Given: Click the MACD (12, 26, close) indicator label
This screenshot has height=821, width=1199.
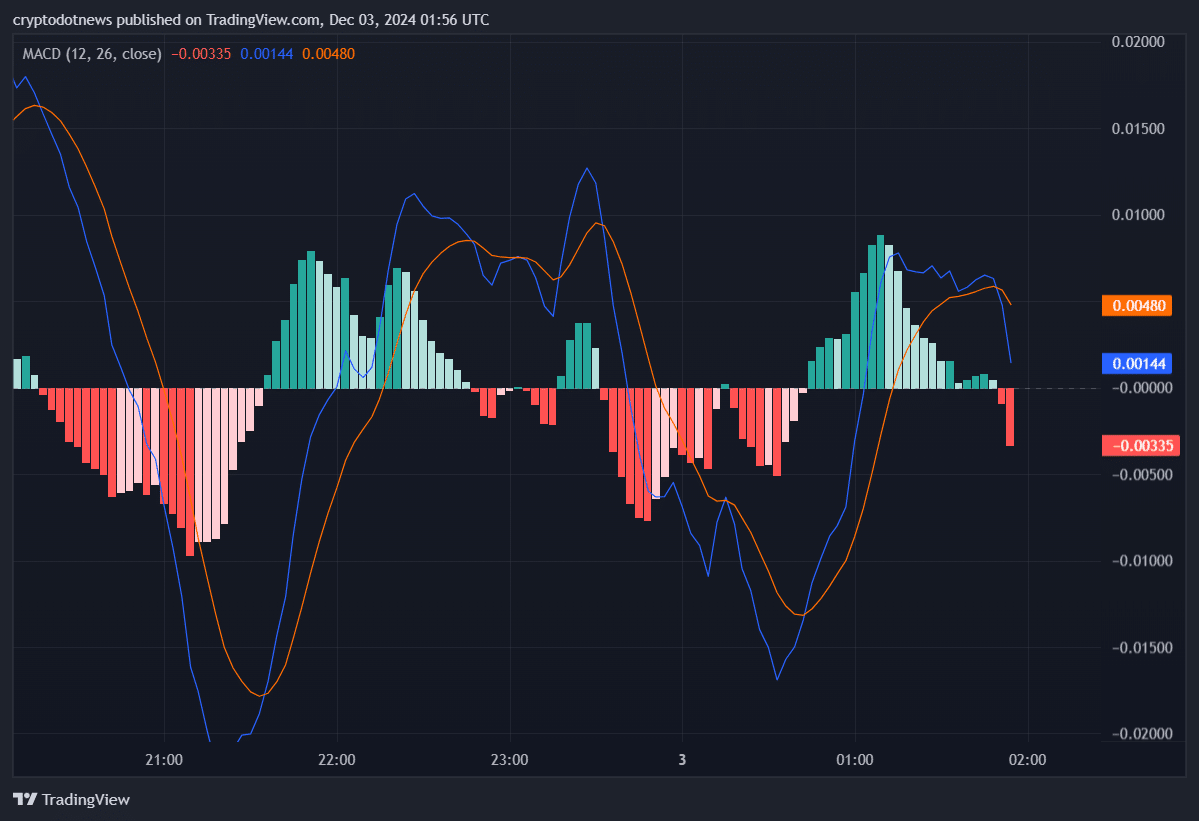Looking at the screenshot, I should (x=92, y=54).
